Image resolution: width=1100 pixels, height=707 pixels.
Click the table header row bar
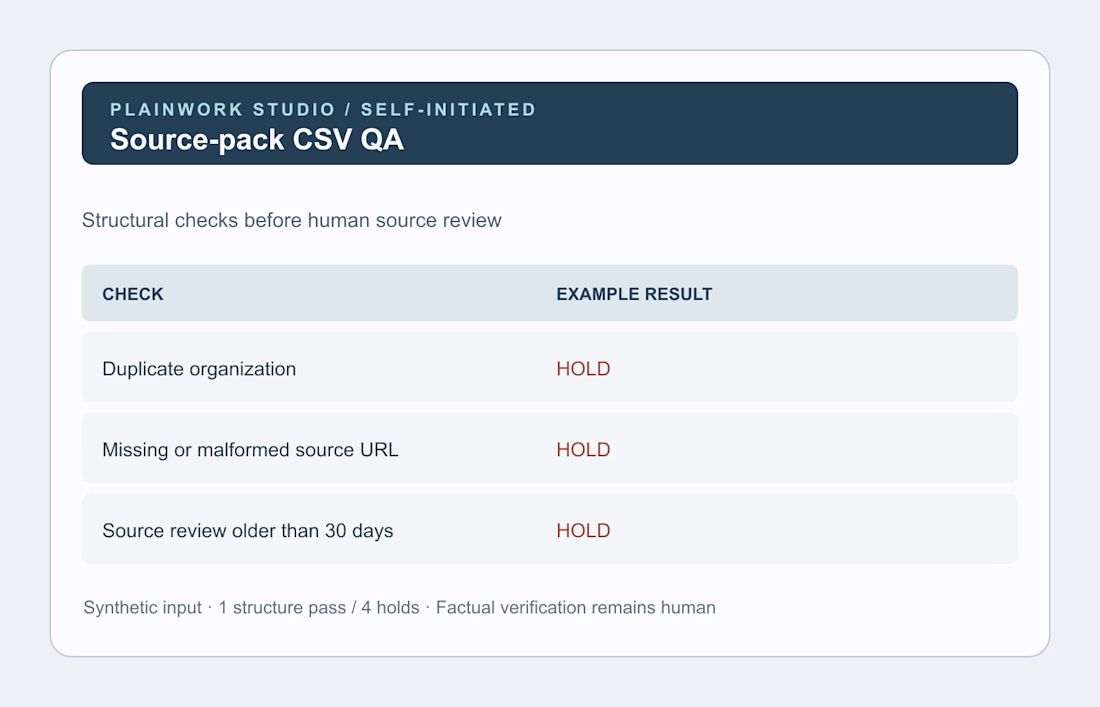coord(550,293)
